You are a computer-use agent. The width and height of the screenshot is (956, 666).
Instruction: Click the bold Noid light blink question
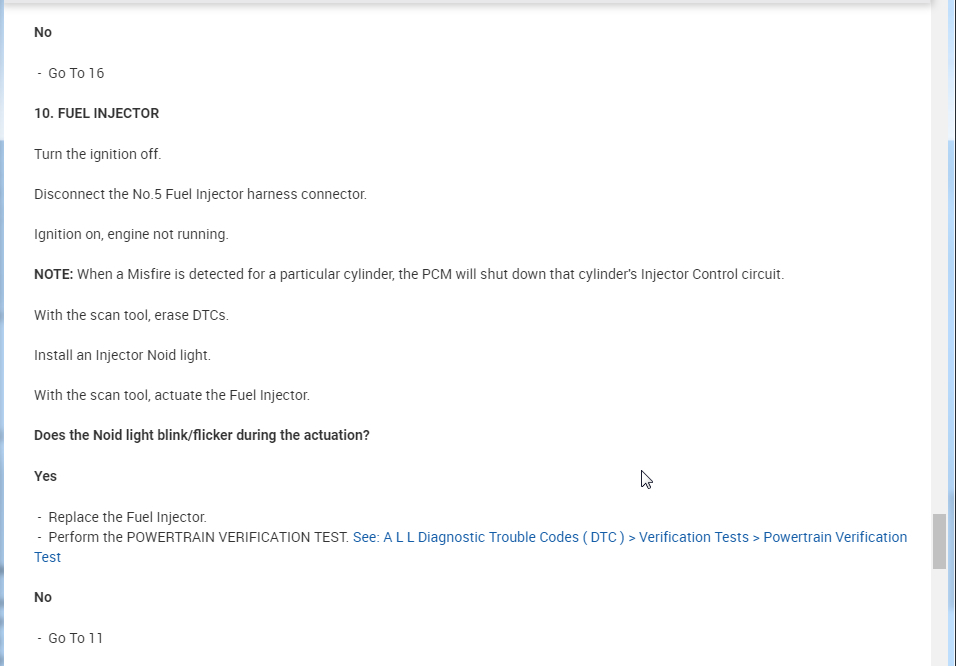coord(201,435)
